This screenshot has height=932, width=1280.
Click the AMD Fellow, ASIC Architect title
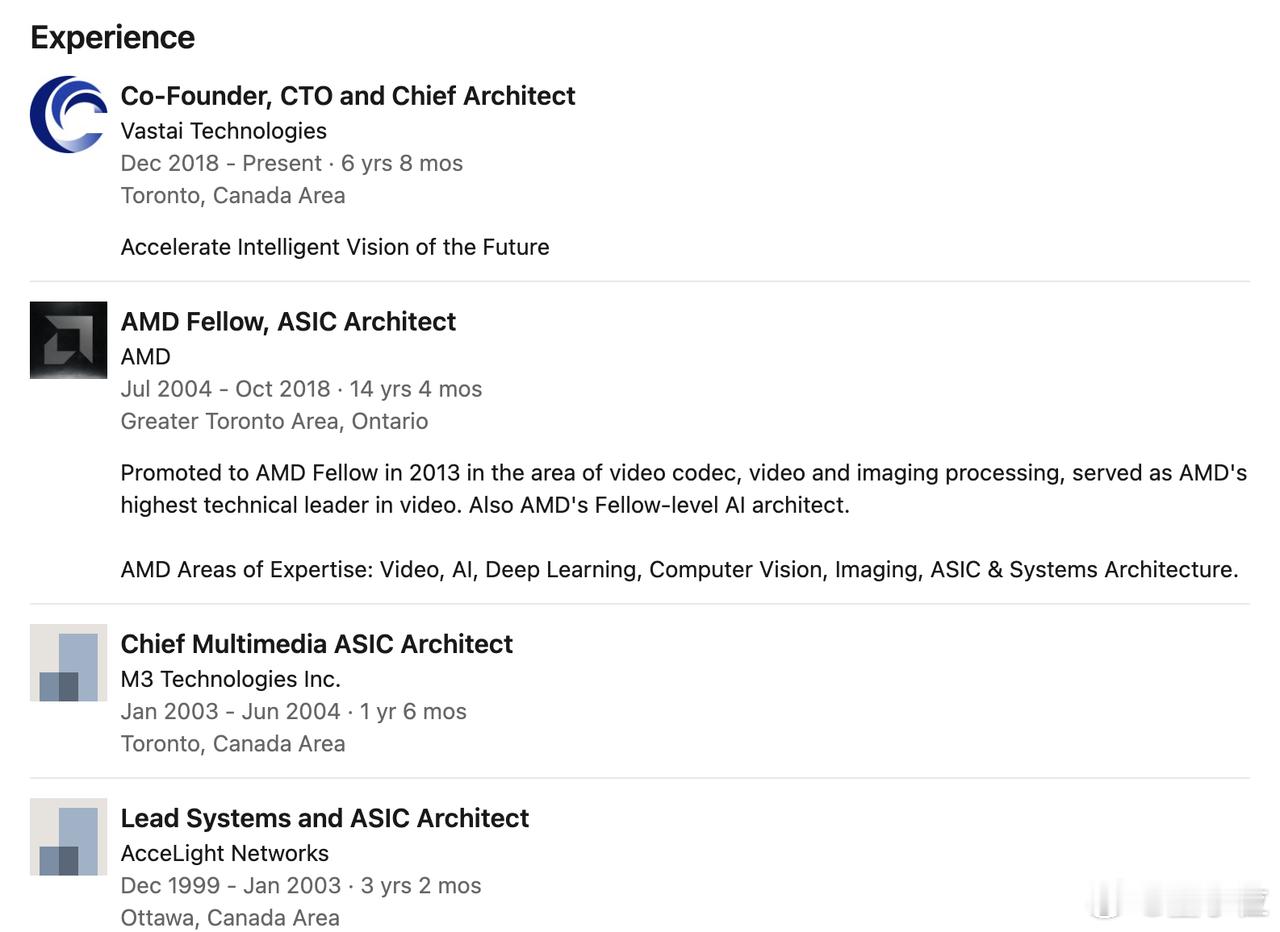(288, 322)
